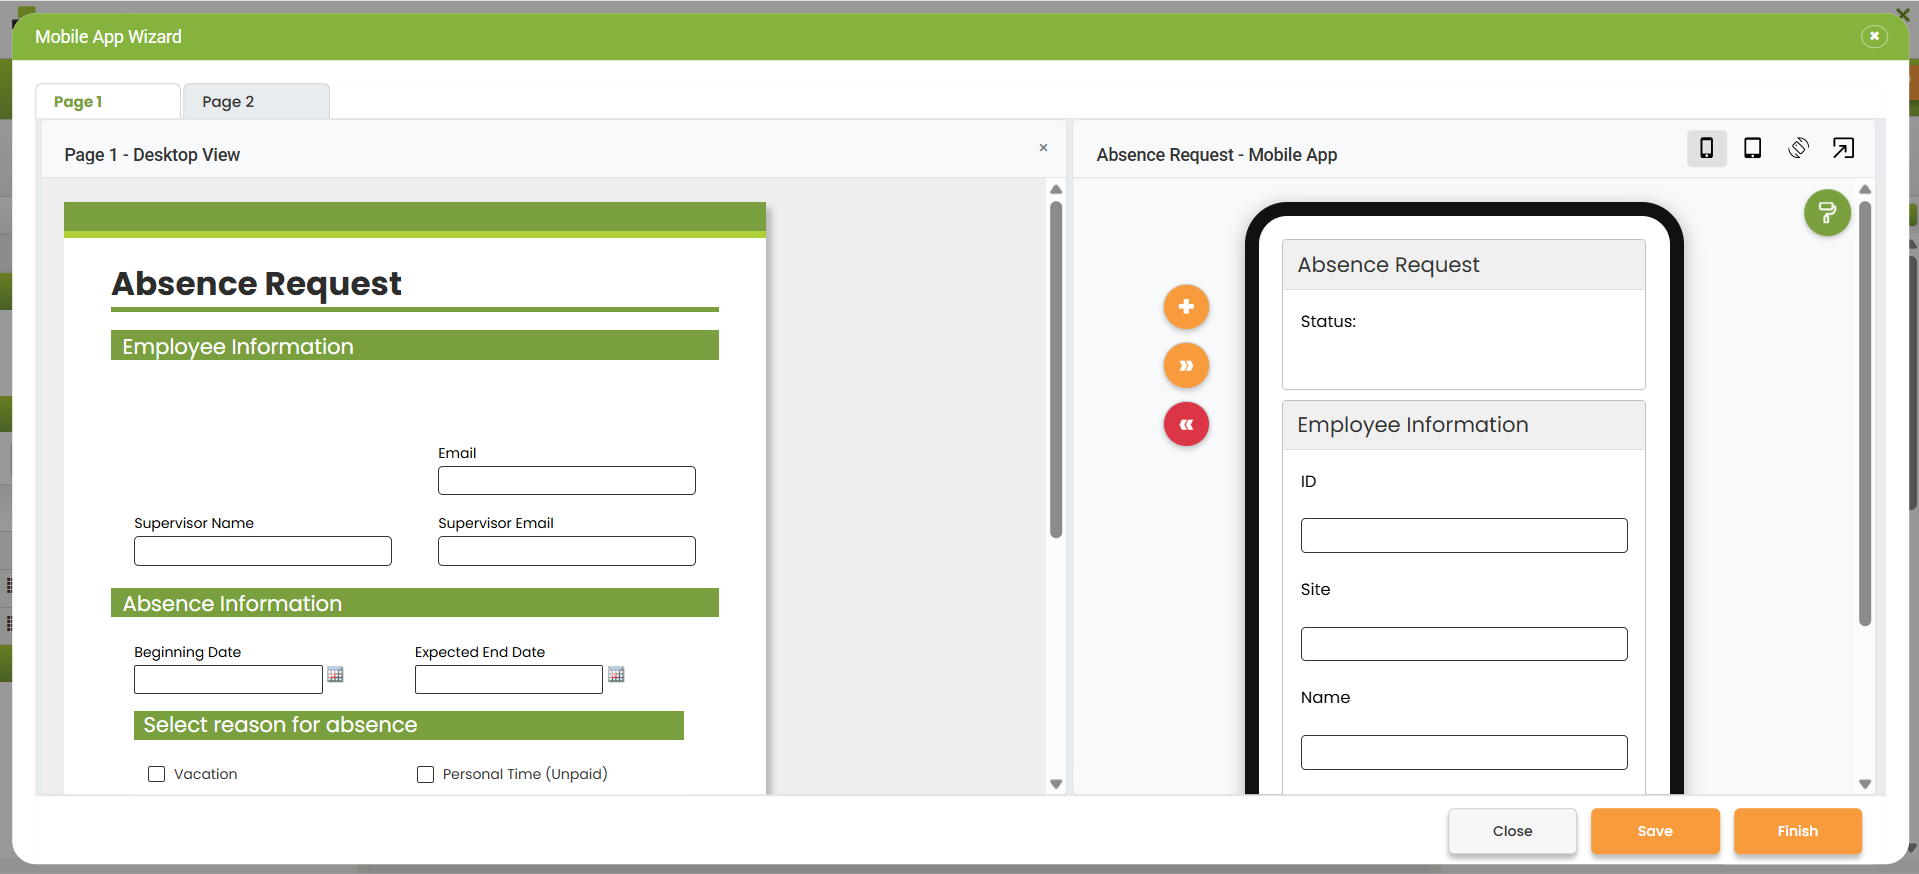Click the Supervisor Name input field
Image resolution: width=1919 pixels, height=874 pixels.
(x=263, y=551)
